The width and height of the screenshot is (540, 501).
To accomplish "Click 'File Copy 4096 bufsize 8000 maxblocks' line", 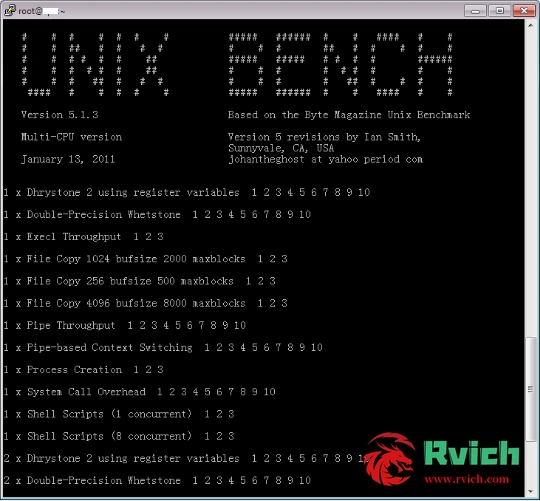I will pos(146,303).
